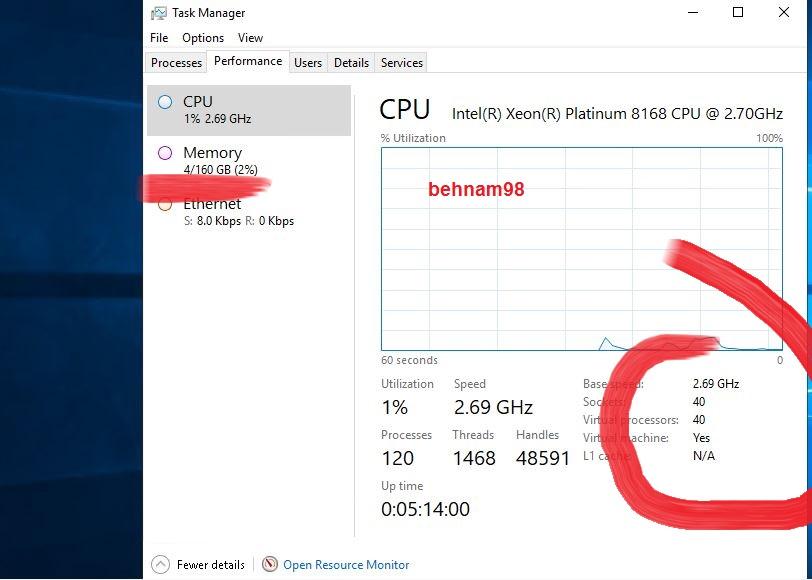Open the Options menu
The height and width of the screenshot is (580, 812).
203,38
